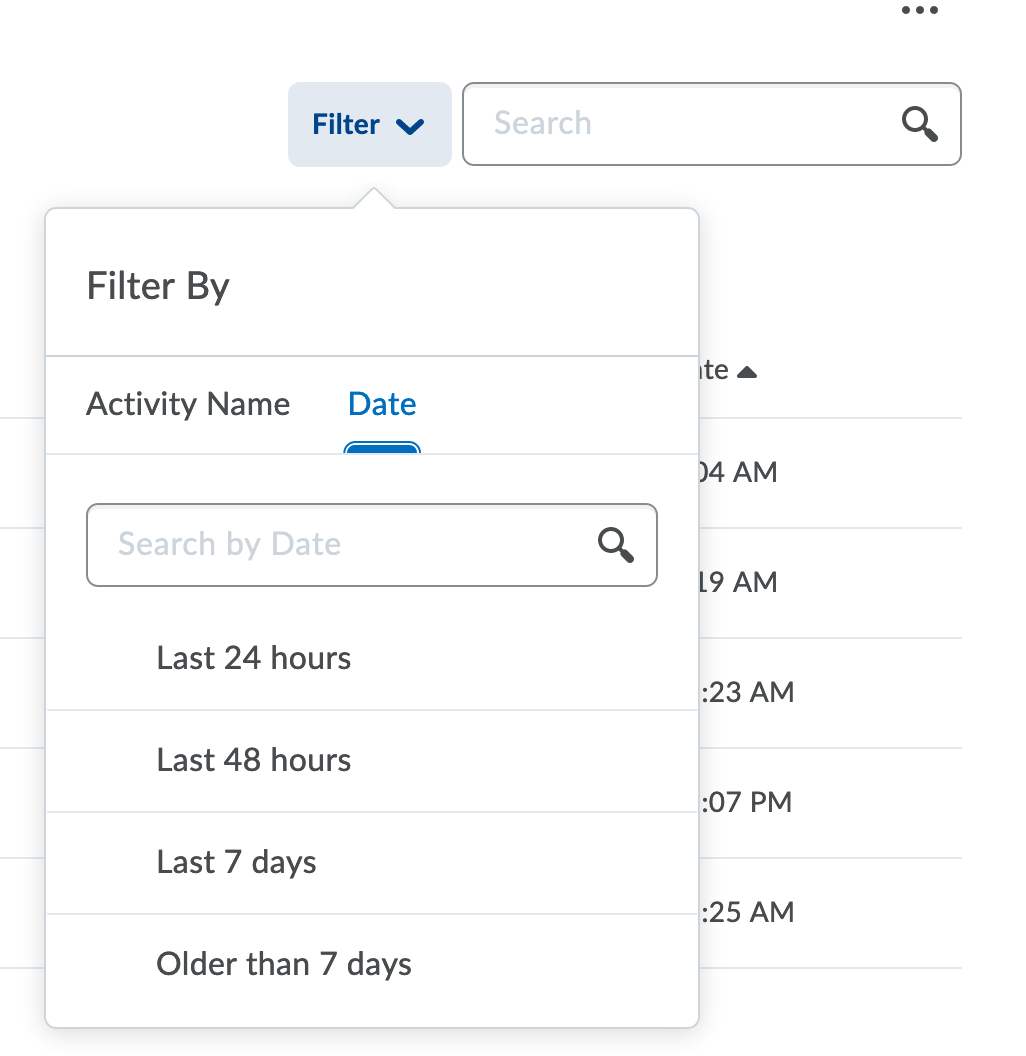Collapse the Filter dropdown via its label
Screen dimensions: 1026x1056
tap(346, 125)
